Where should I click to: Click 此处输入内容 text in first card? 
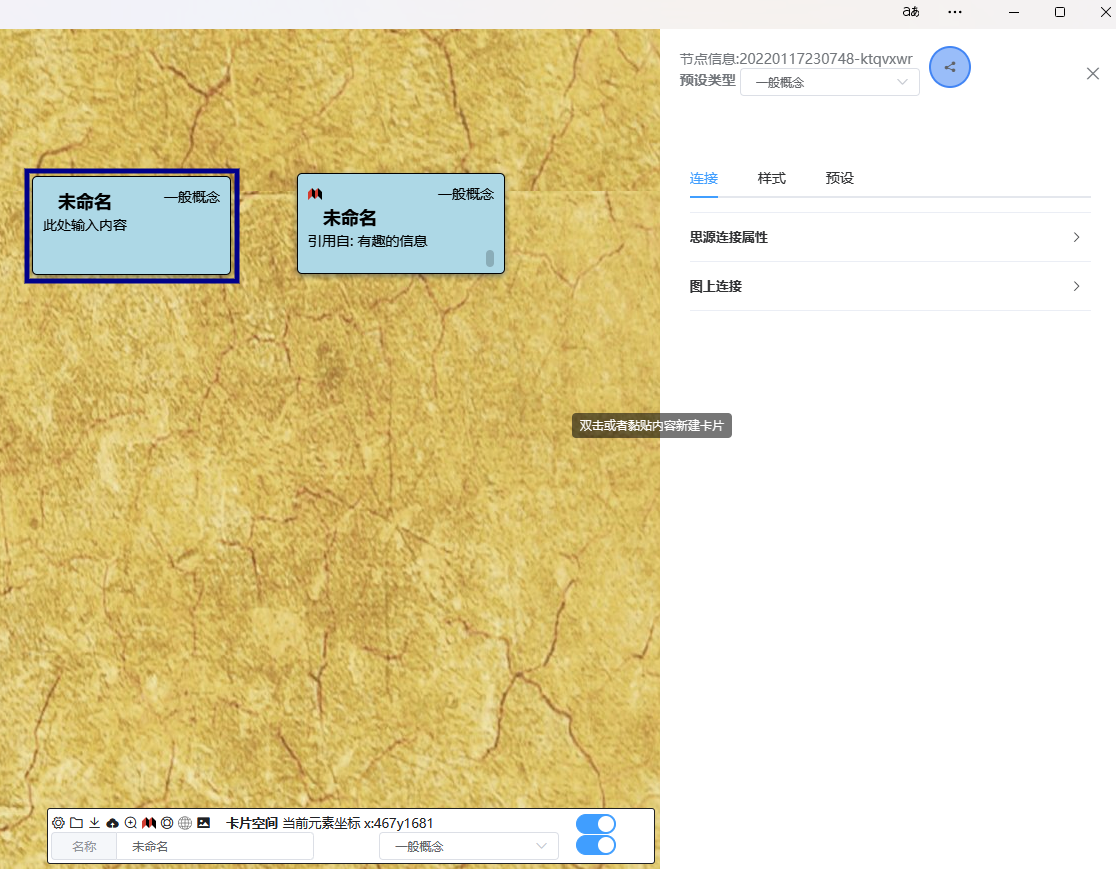coord(85,225)
